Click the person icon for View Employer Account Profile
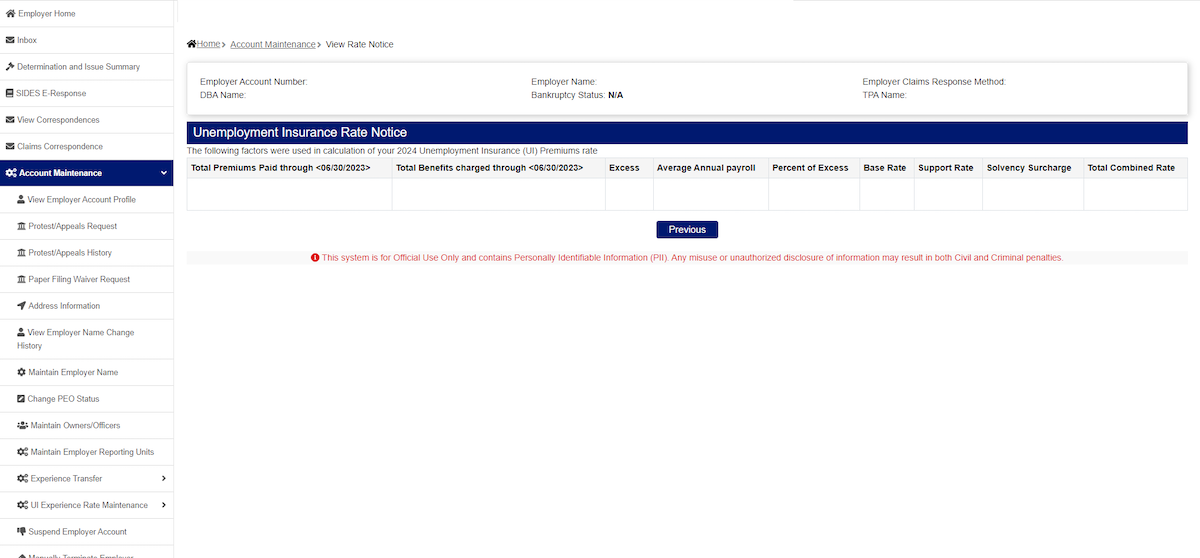This screenshot has height=558, width=1200. click(x=21, y=200)
